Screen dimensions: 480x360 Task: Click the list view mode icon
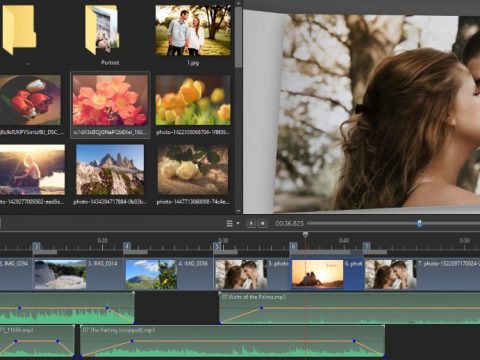[x=229, y=223]
